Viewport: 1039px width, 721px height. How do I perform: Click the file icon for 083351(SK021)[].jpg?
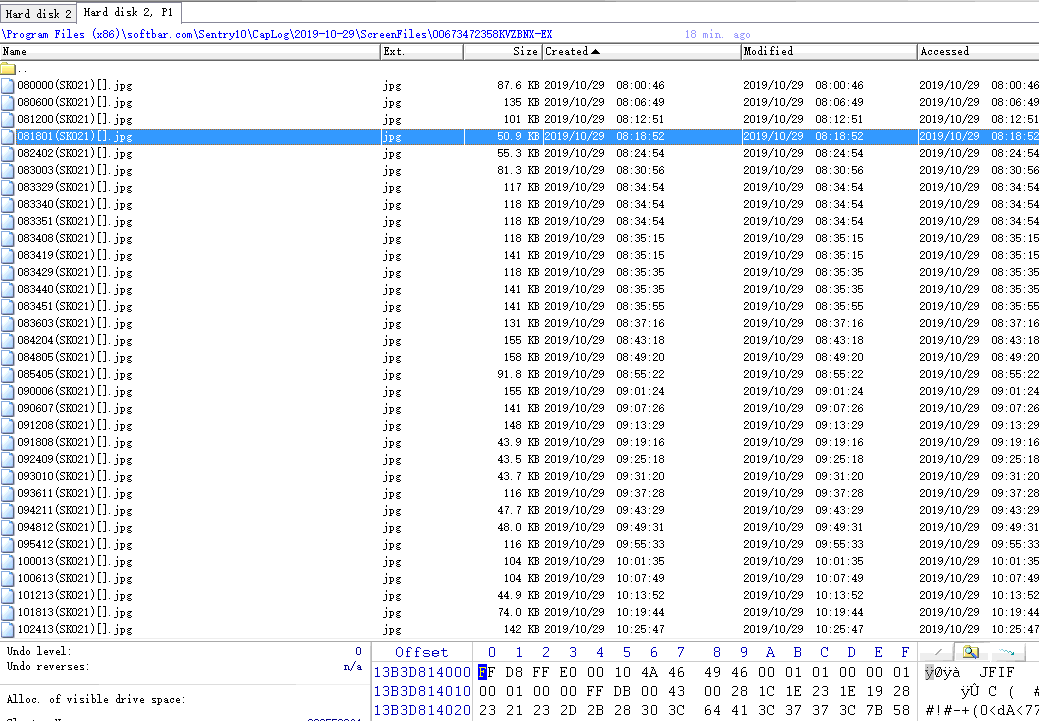point(7,222)
